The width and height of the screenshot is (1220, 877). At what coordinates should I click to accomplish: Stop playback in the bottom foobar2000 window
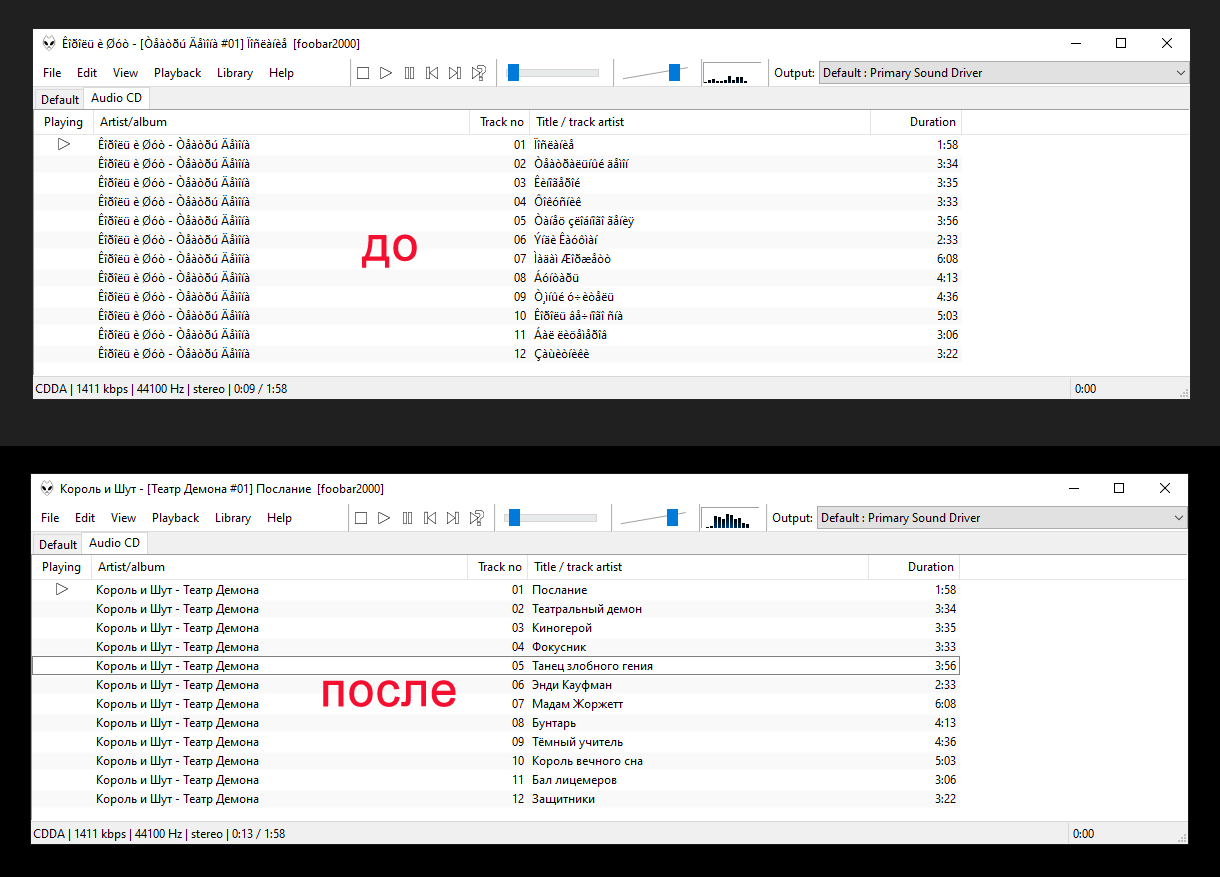coord(361,518)
